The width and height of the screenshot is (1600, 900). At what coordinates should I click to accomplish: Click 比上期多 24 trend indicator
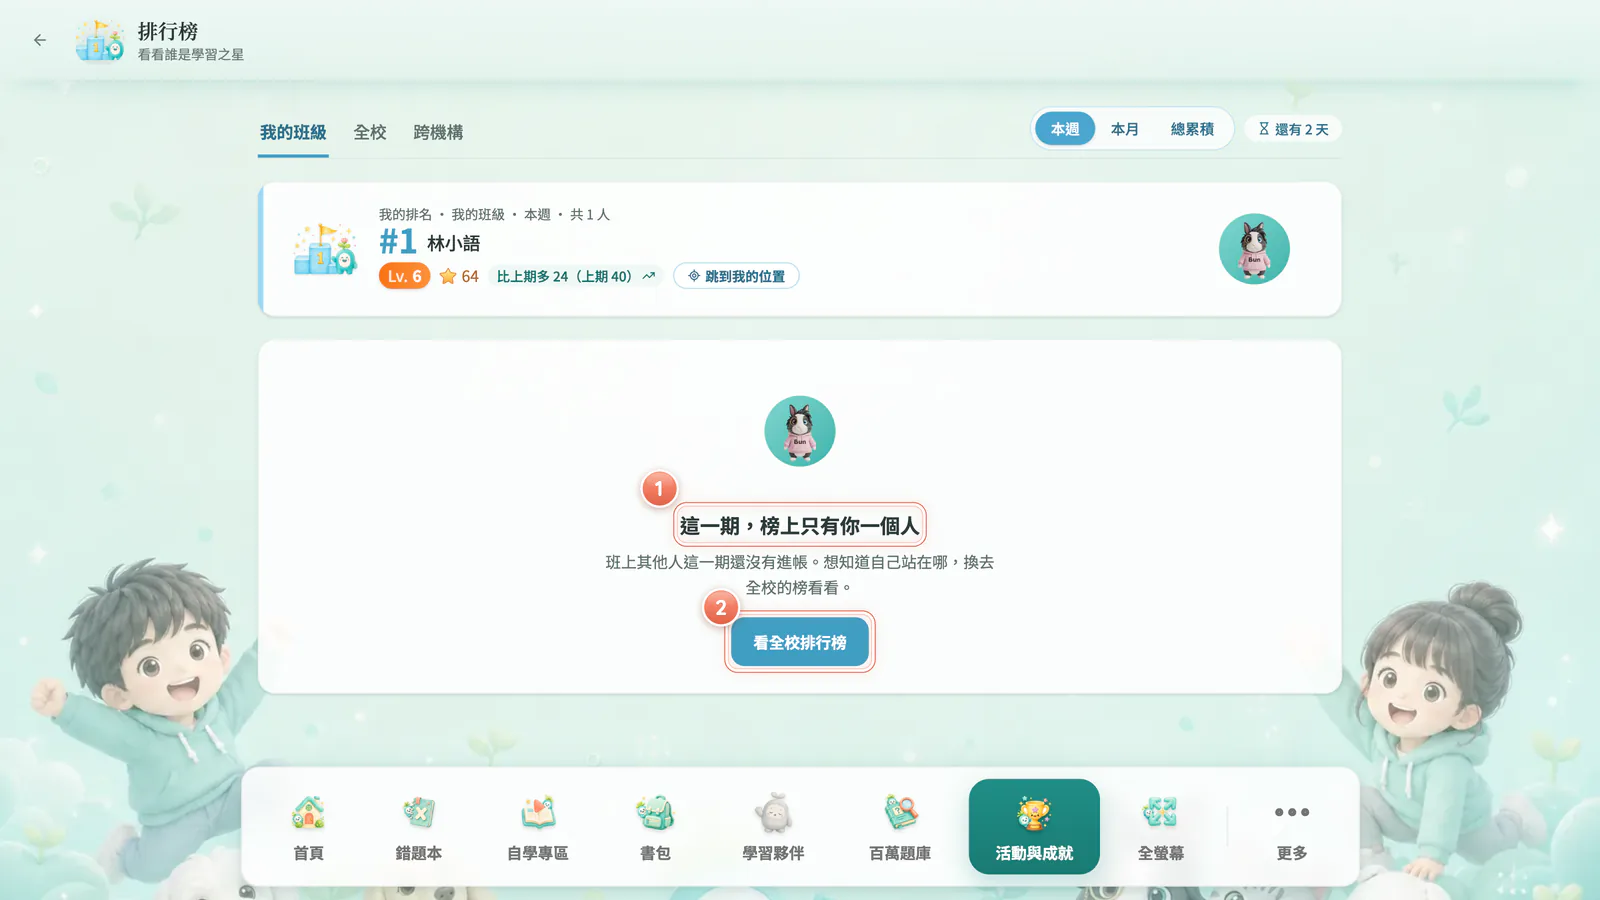coord(576,276)
